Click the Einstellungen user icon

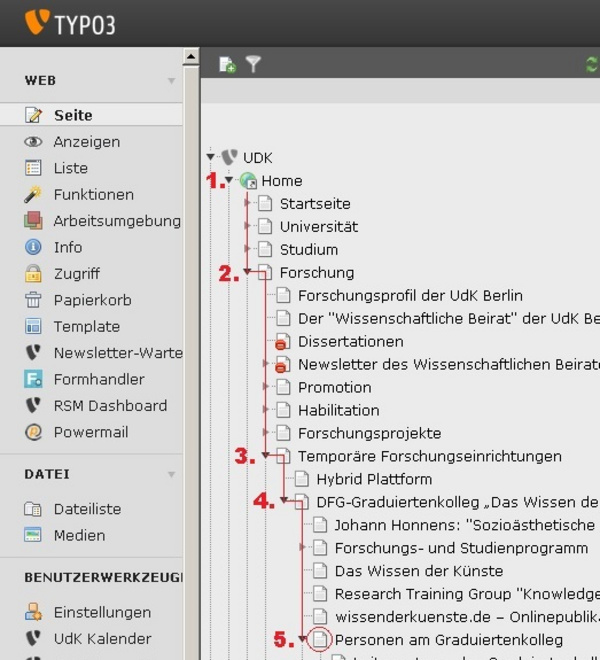point(33,612)
